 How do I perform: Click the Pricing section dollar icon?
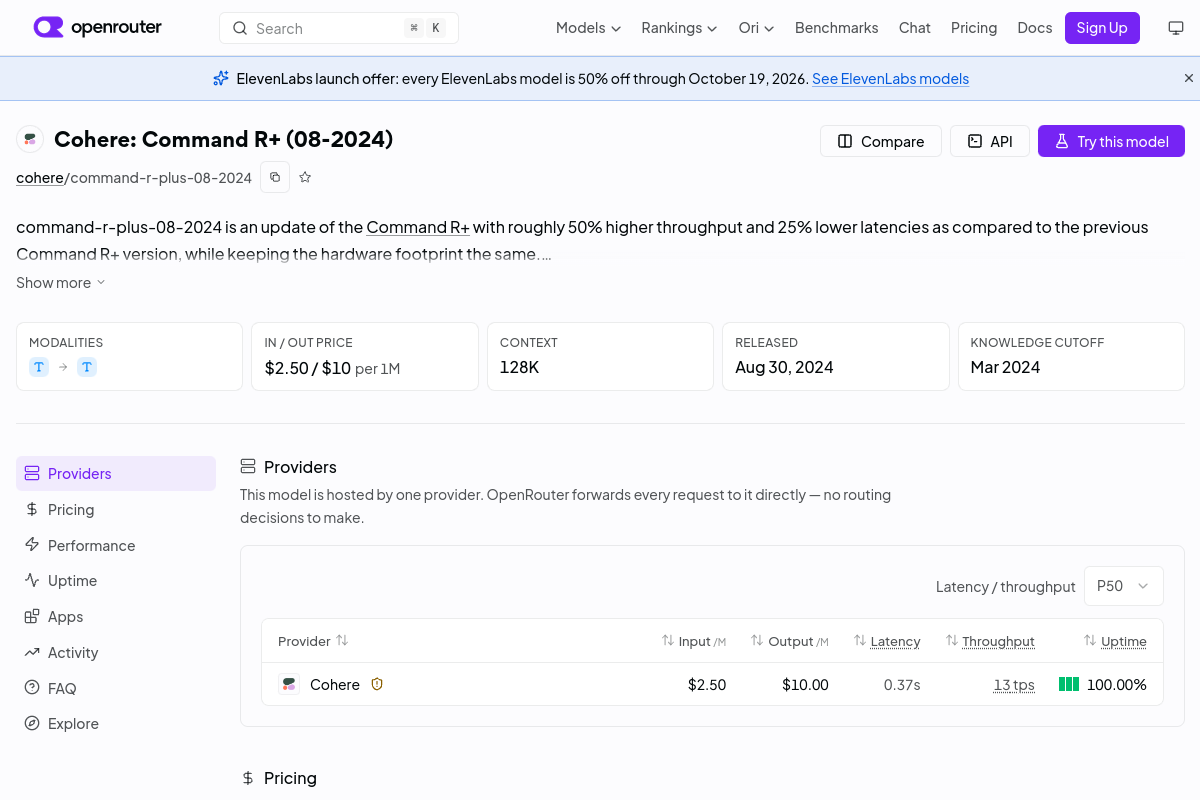(248, 778)
